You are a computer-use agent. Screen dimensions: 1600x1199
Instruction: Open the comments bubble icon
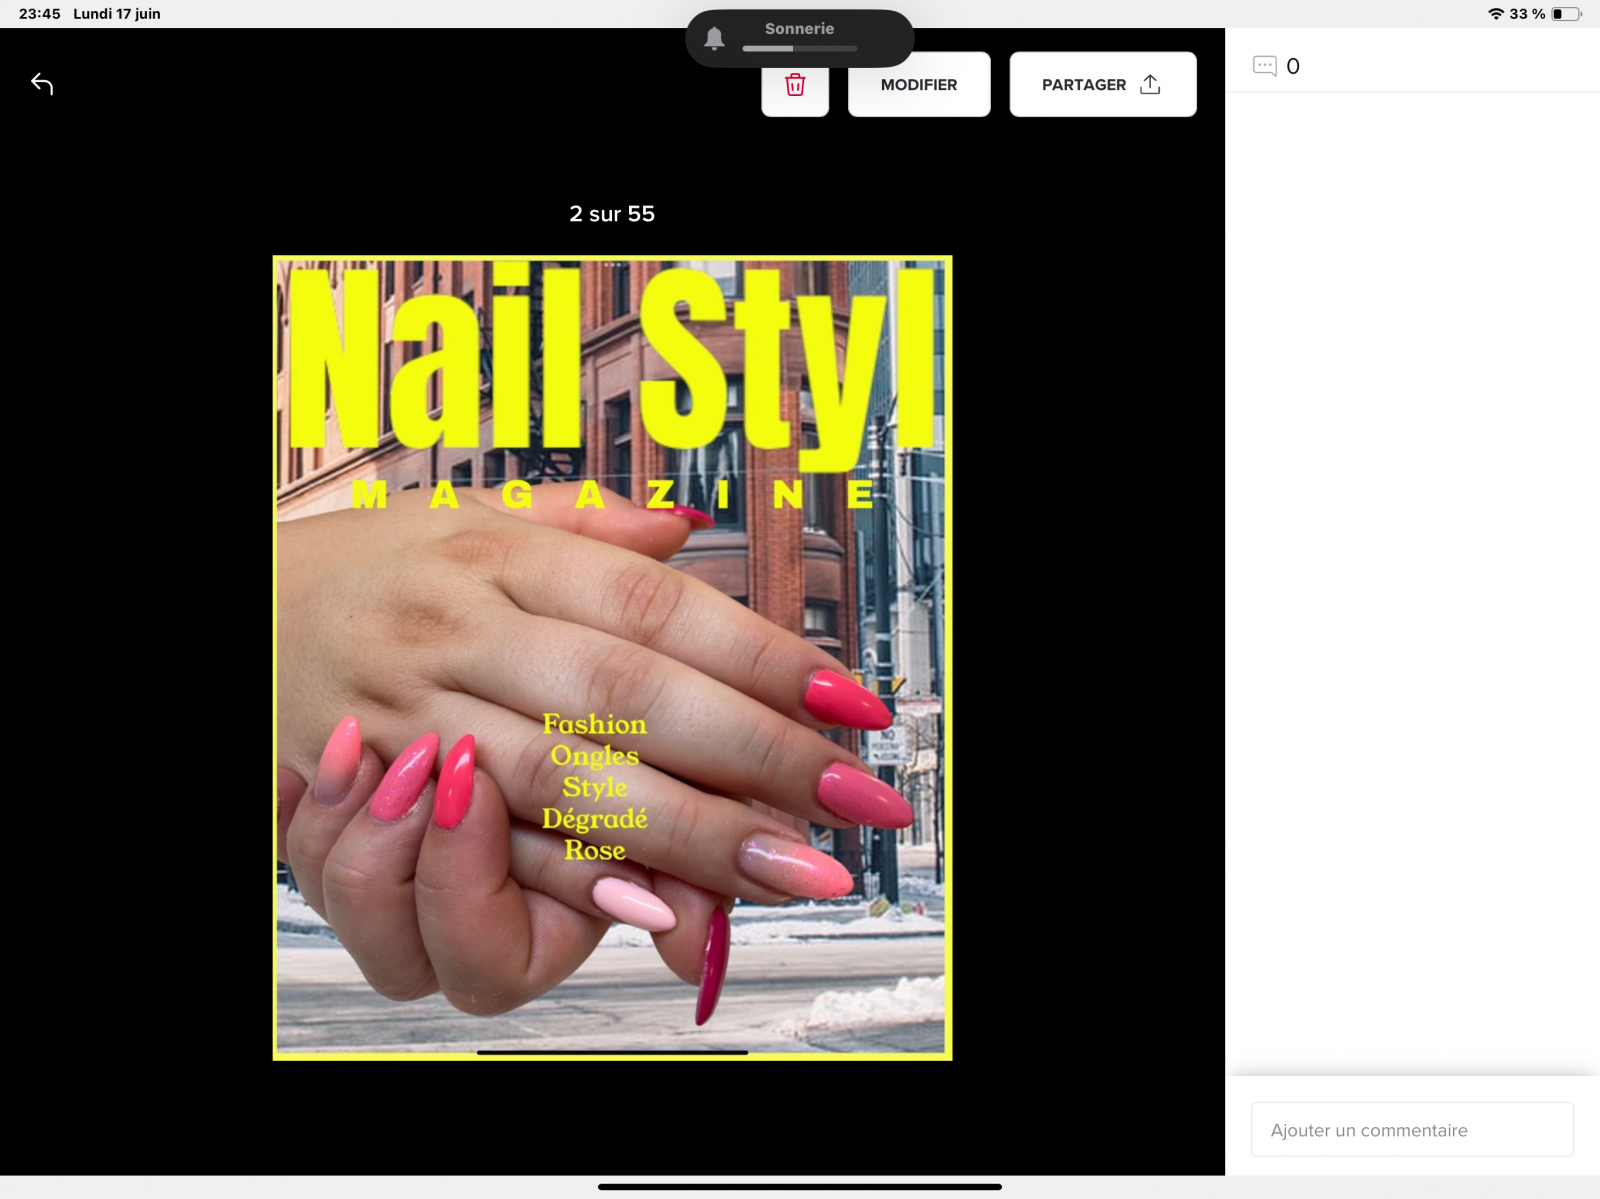click(1264, 66)
